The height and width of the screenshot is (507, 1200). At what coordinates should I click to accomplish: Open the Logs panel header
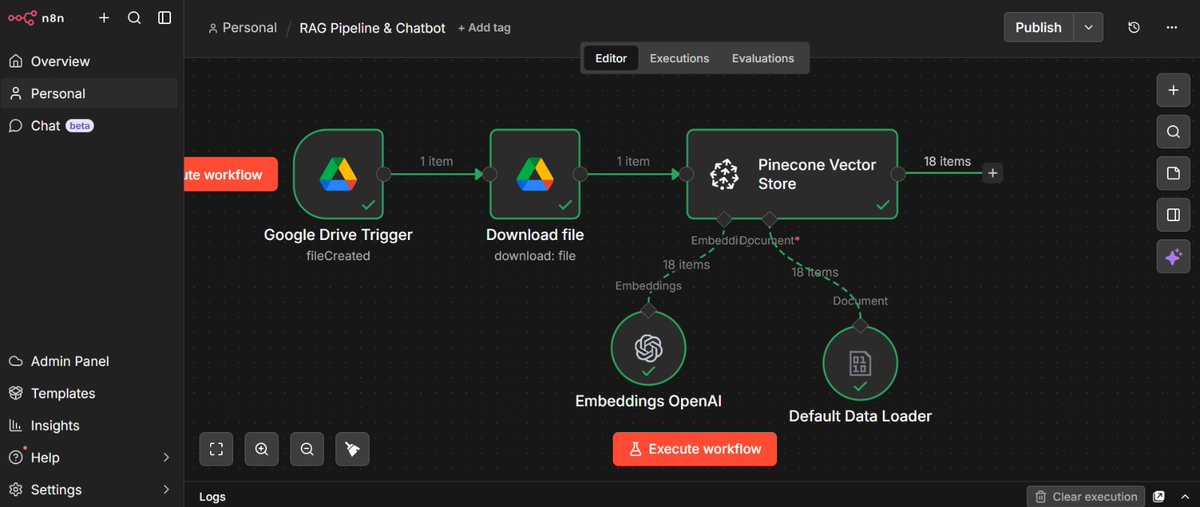click(x=212, y=496)
